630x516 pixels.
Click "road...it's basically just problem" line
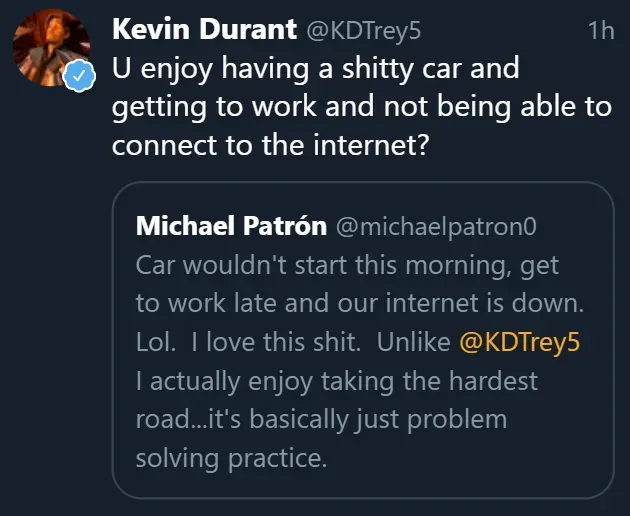click(321, 418)
